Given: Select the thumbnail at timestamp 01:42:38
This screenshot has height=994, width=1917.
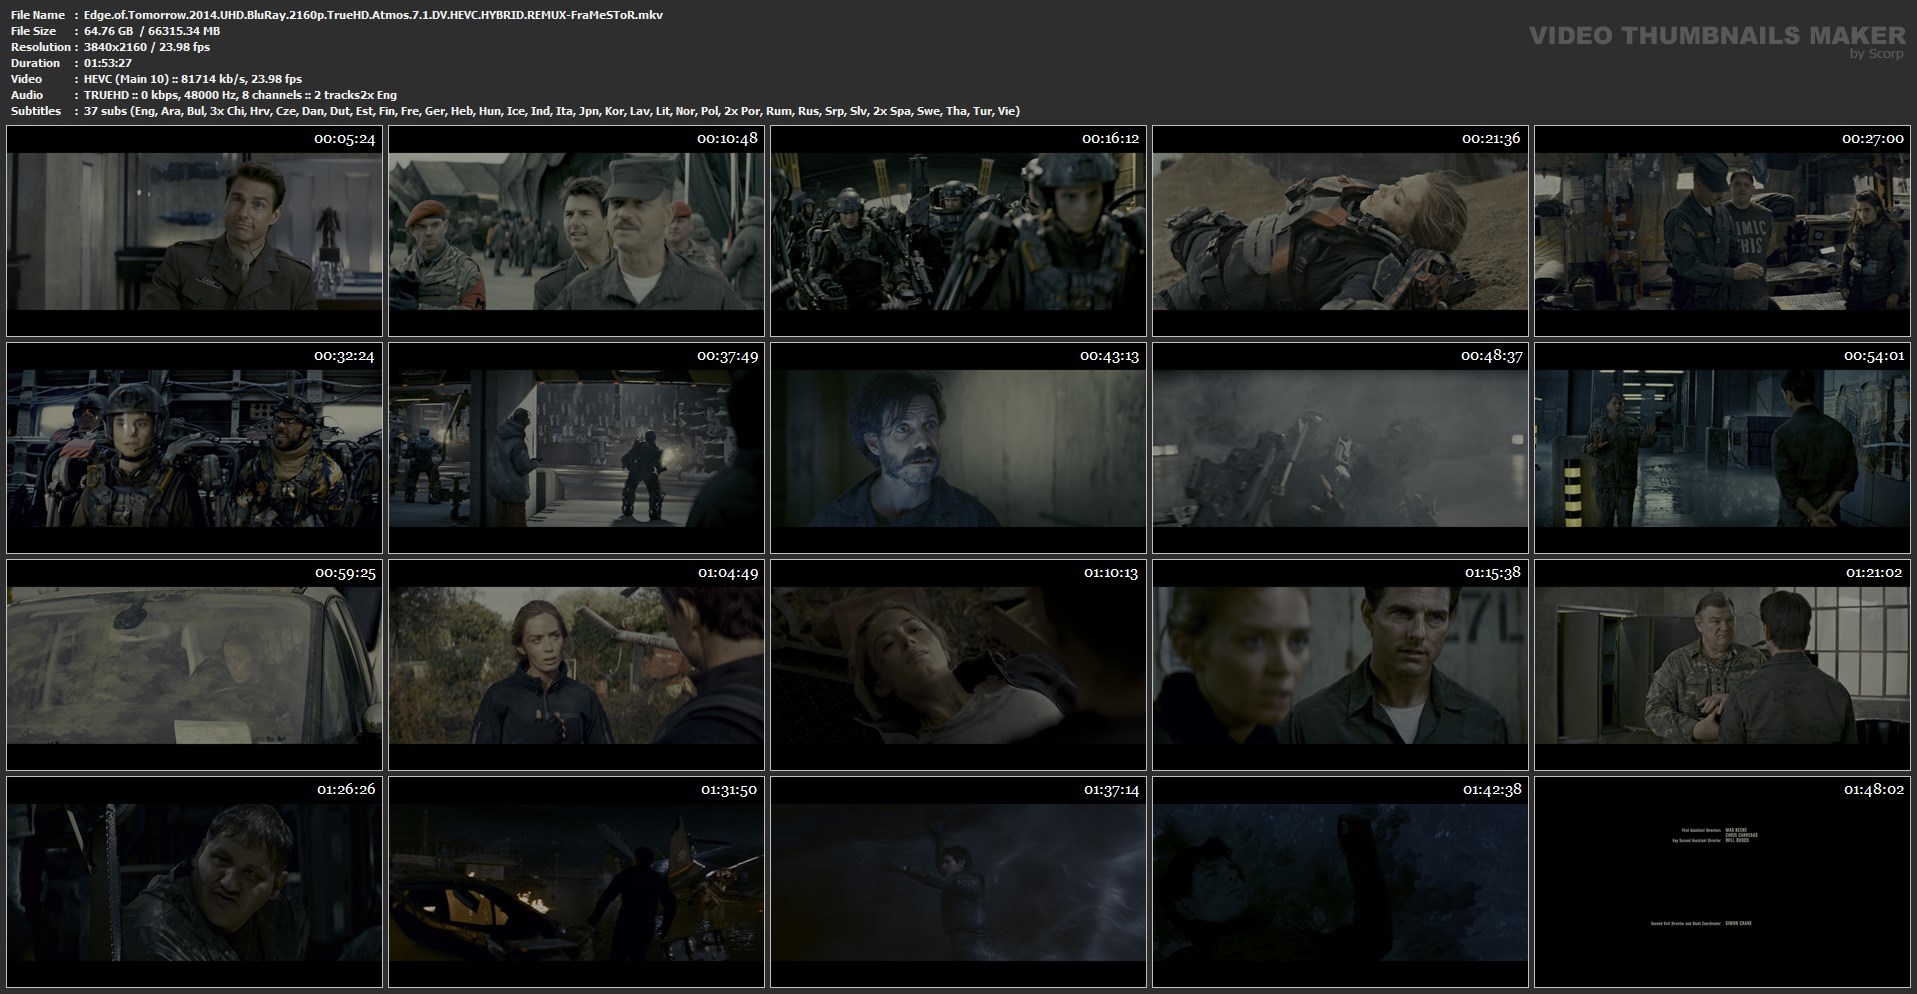Looking at the screenshot, I should click(1340, 882).
